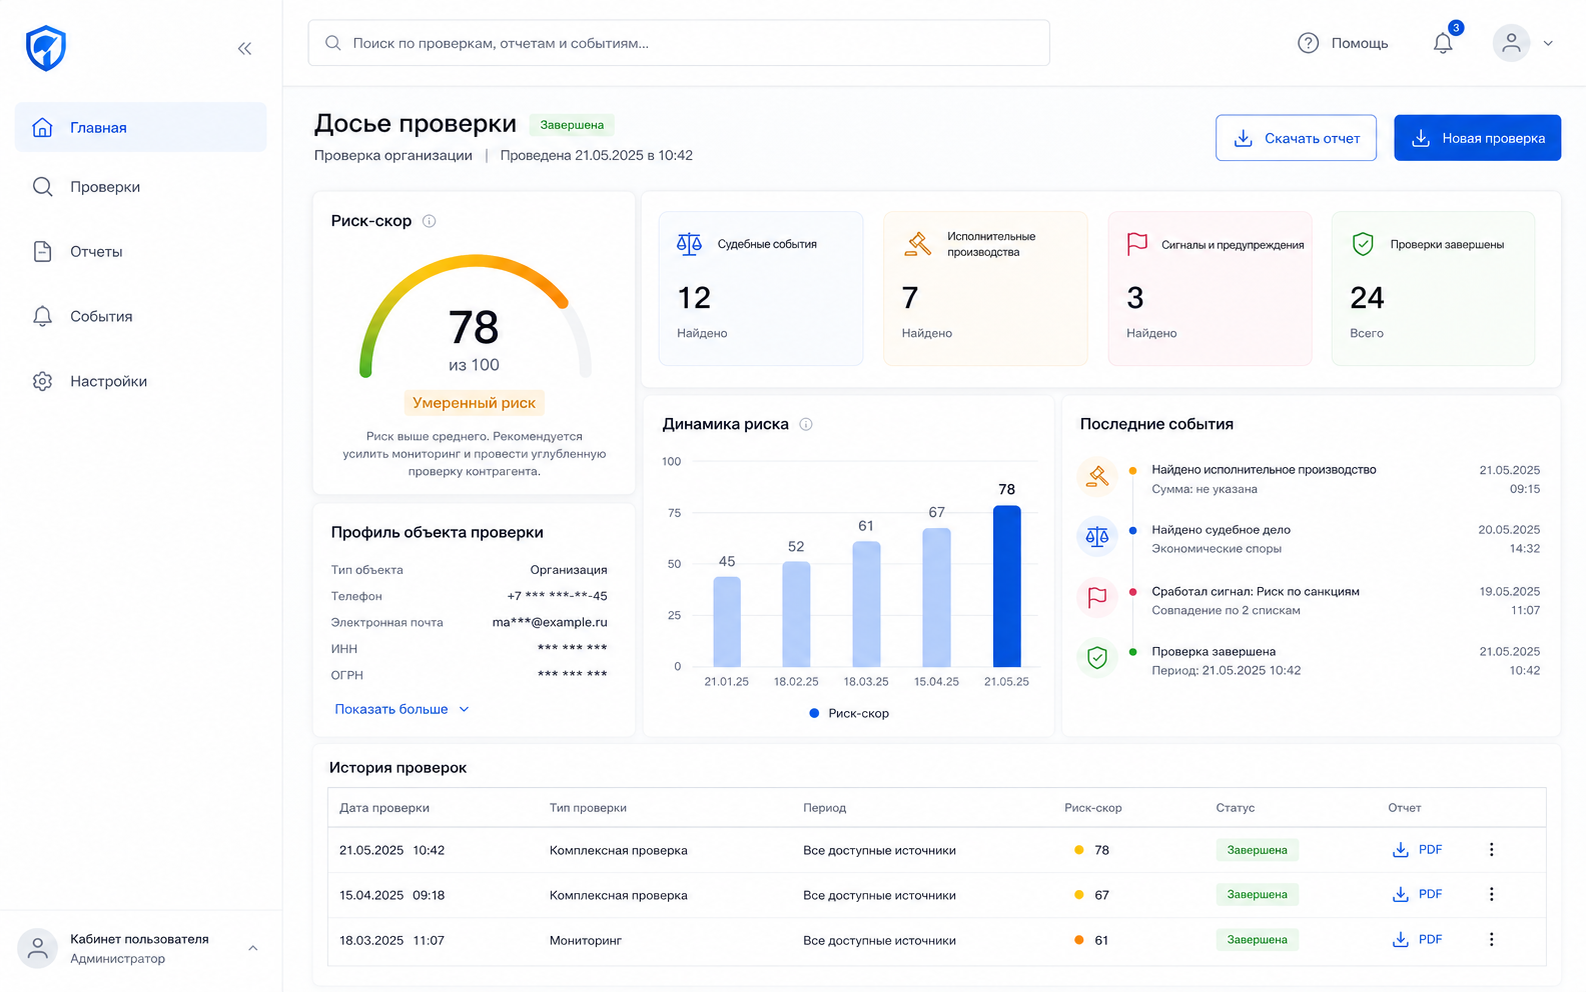The image size is (1586, 992).
Task: Sort by Риск-скор column header
Action: 1093,808
